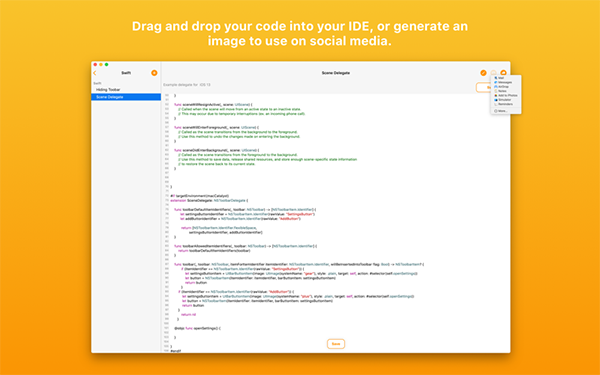
Task: Click the orange pencil edit icon
Action: [x=483, y=73]
